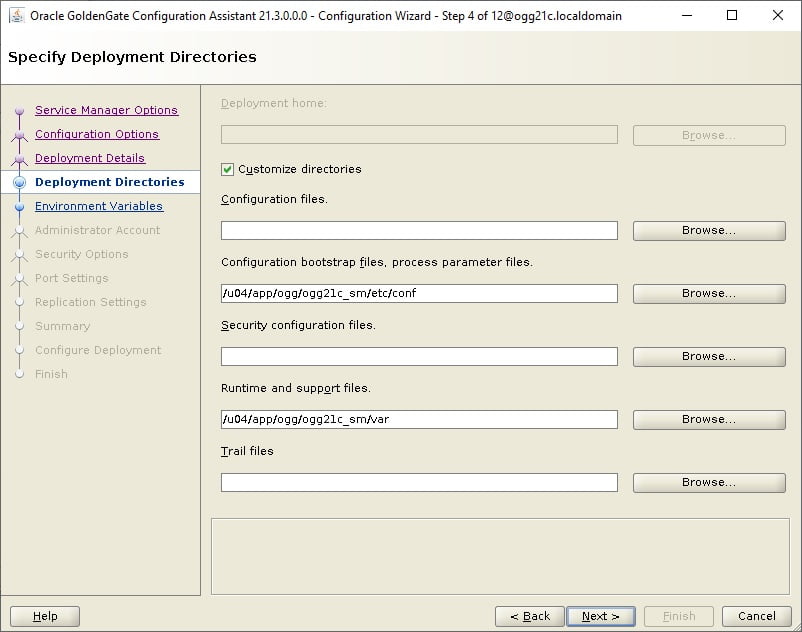Click the Security configuration files label
Image resolution: width=802 pixels, height=632 pixels.
pyautogui.click(x=298, y=325)
